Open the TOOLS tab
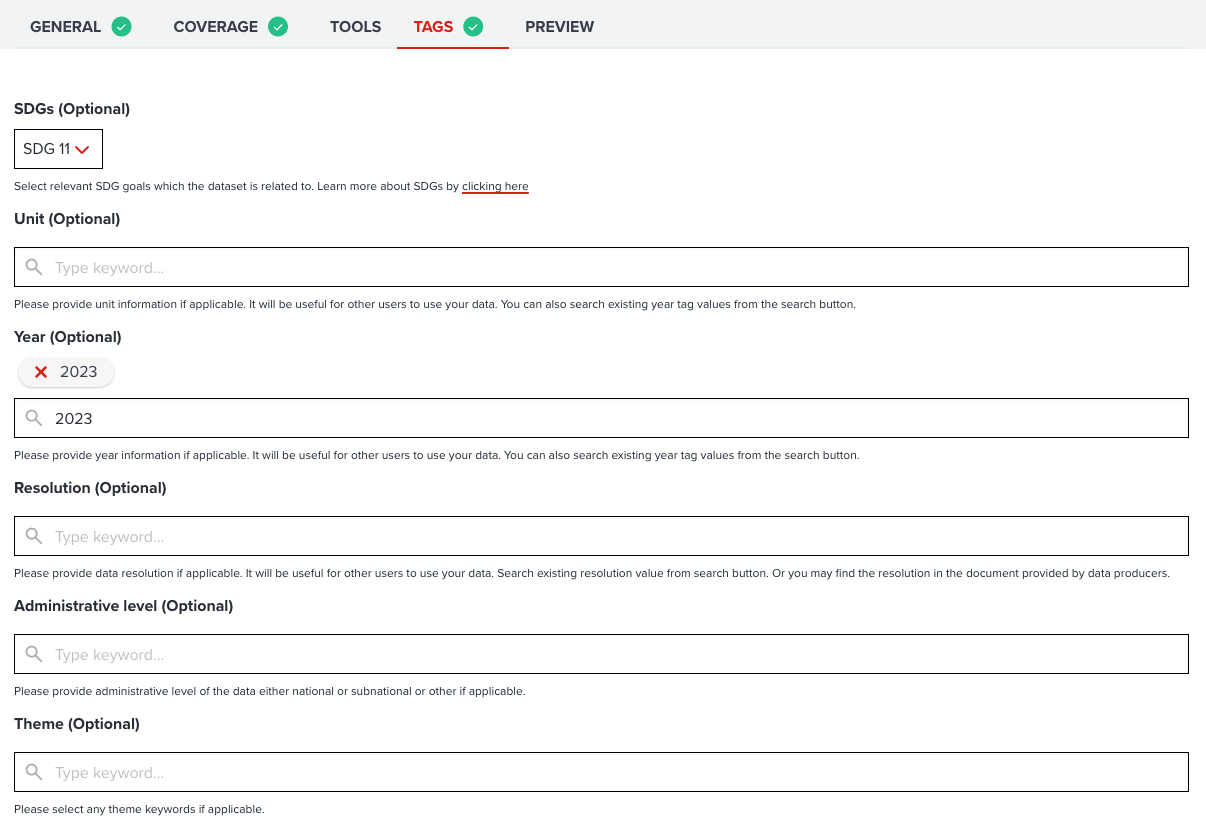Screen dimensions: 1206x821 coord(355,26)
